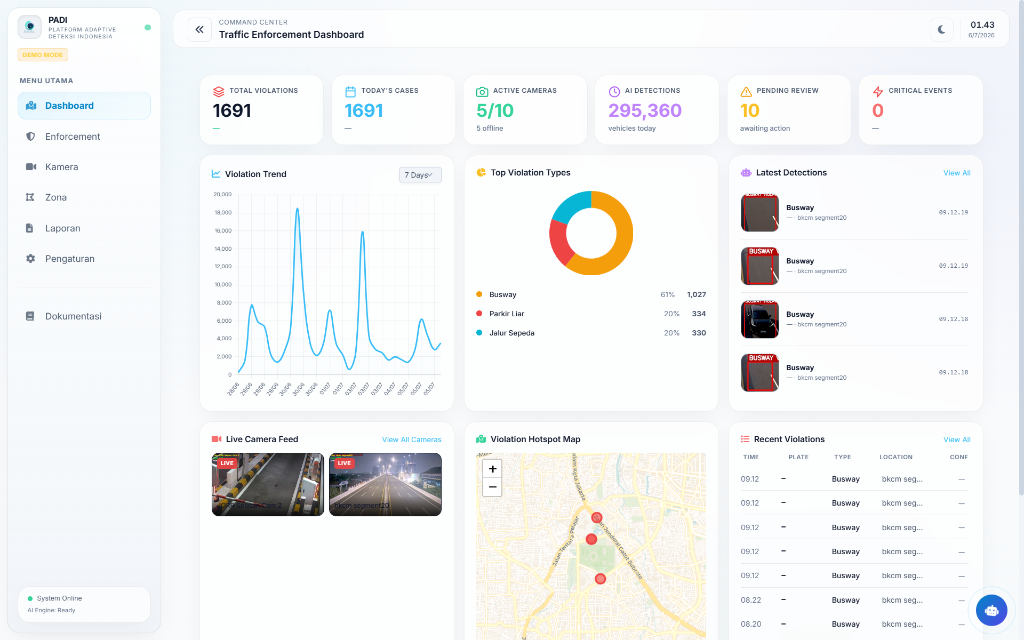Click the LOCATION column header

coord(896,457)
